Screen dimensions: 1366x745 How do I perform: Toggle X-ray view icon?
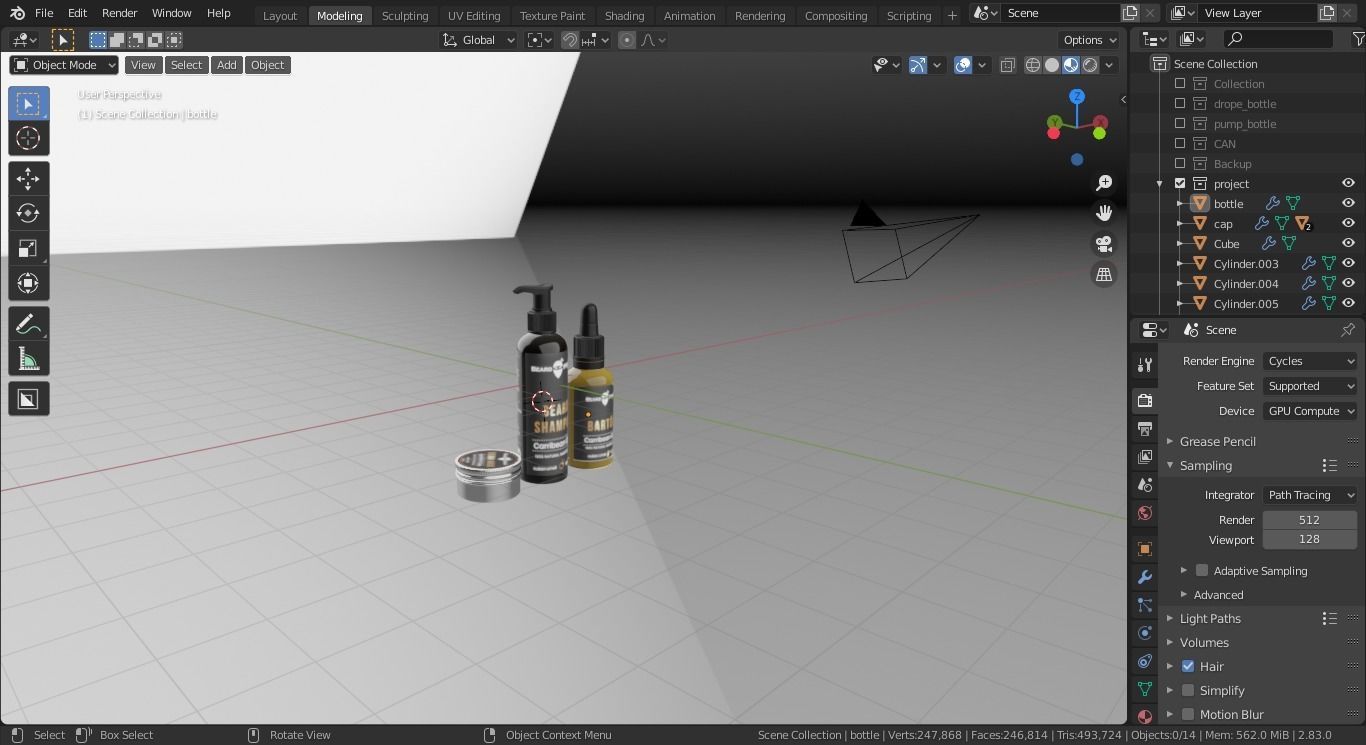pos(1007,65)
